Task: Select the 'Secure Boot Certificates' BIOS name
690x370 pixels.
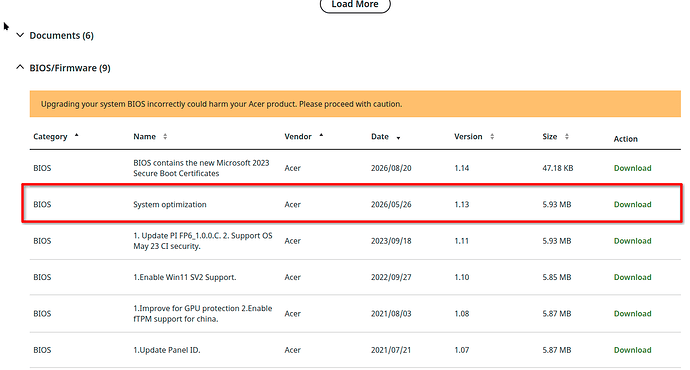Action: pos(201,168)
